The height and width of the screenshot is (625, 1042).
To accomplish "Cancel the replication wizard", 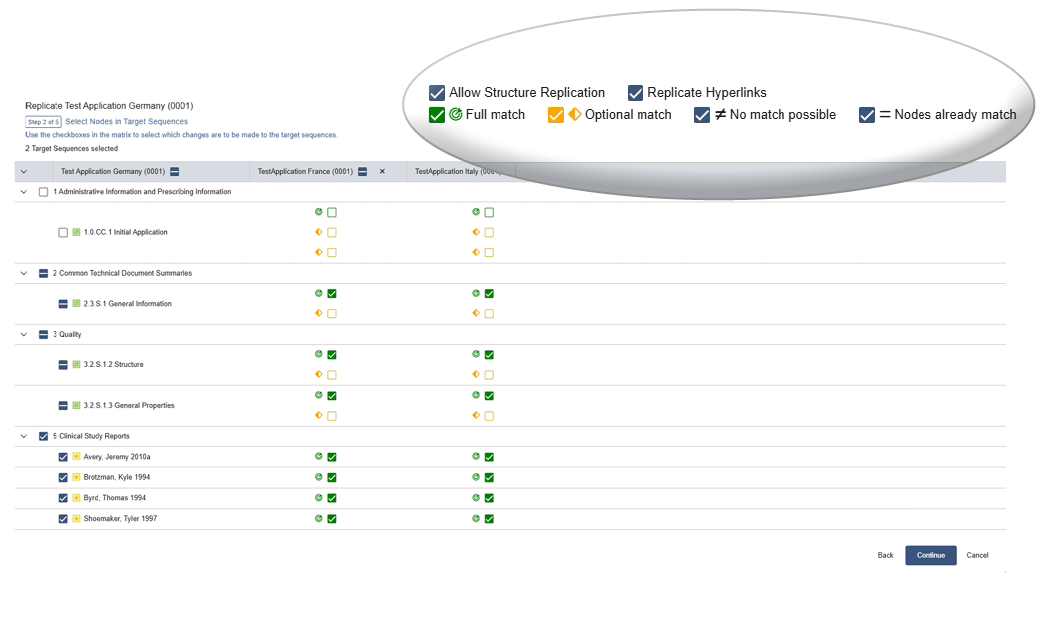I will pyautogui.click(x=977, y=555).
